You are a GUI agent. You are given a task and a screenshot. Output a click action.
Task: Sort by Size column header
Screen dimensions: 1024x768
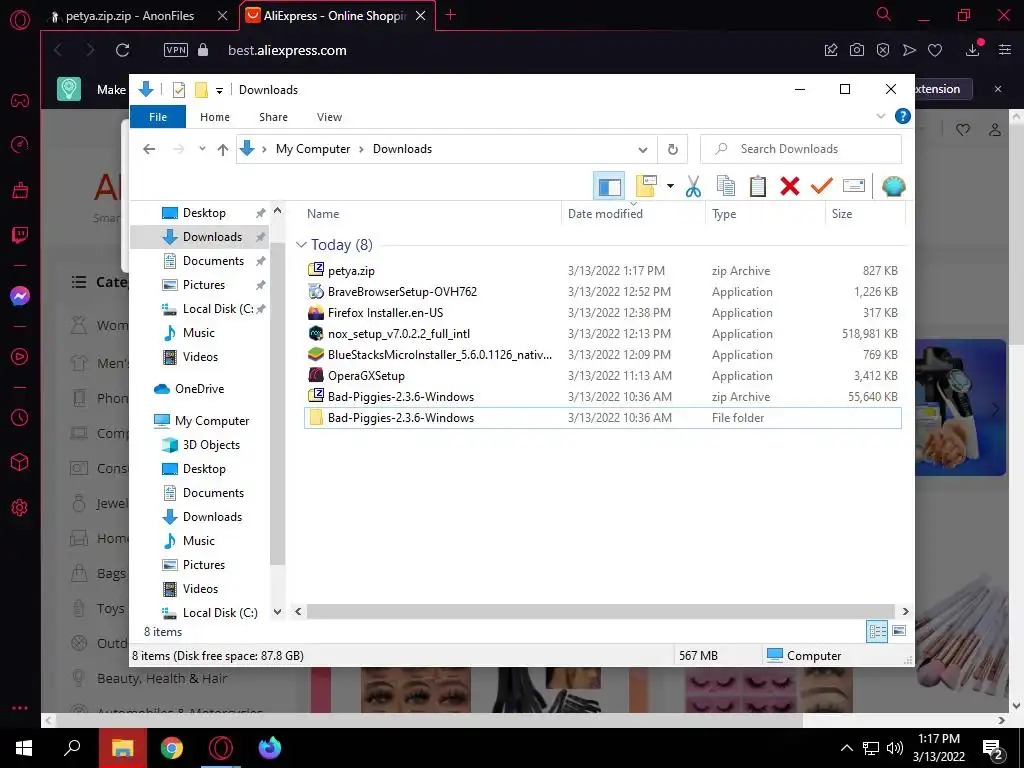click(x=842, y=214)
